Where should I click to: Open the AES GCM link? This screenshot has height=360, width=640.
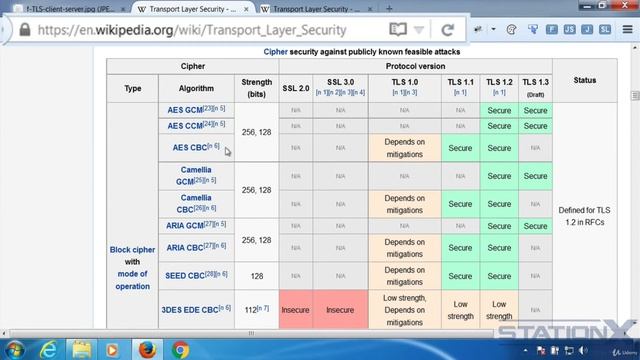coord(185,110)
